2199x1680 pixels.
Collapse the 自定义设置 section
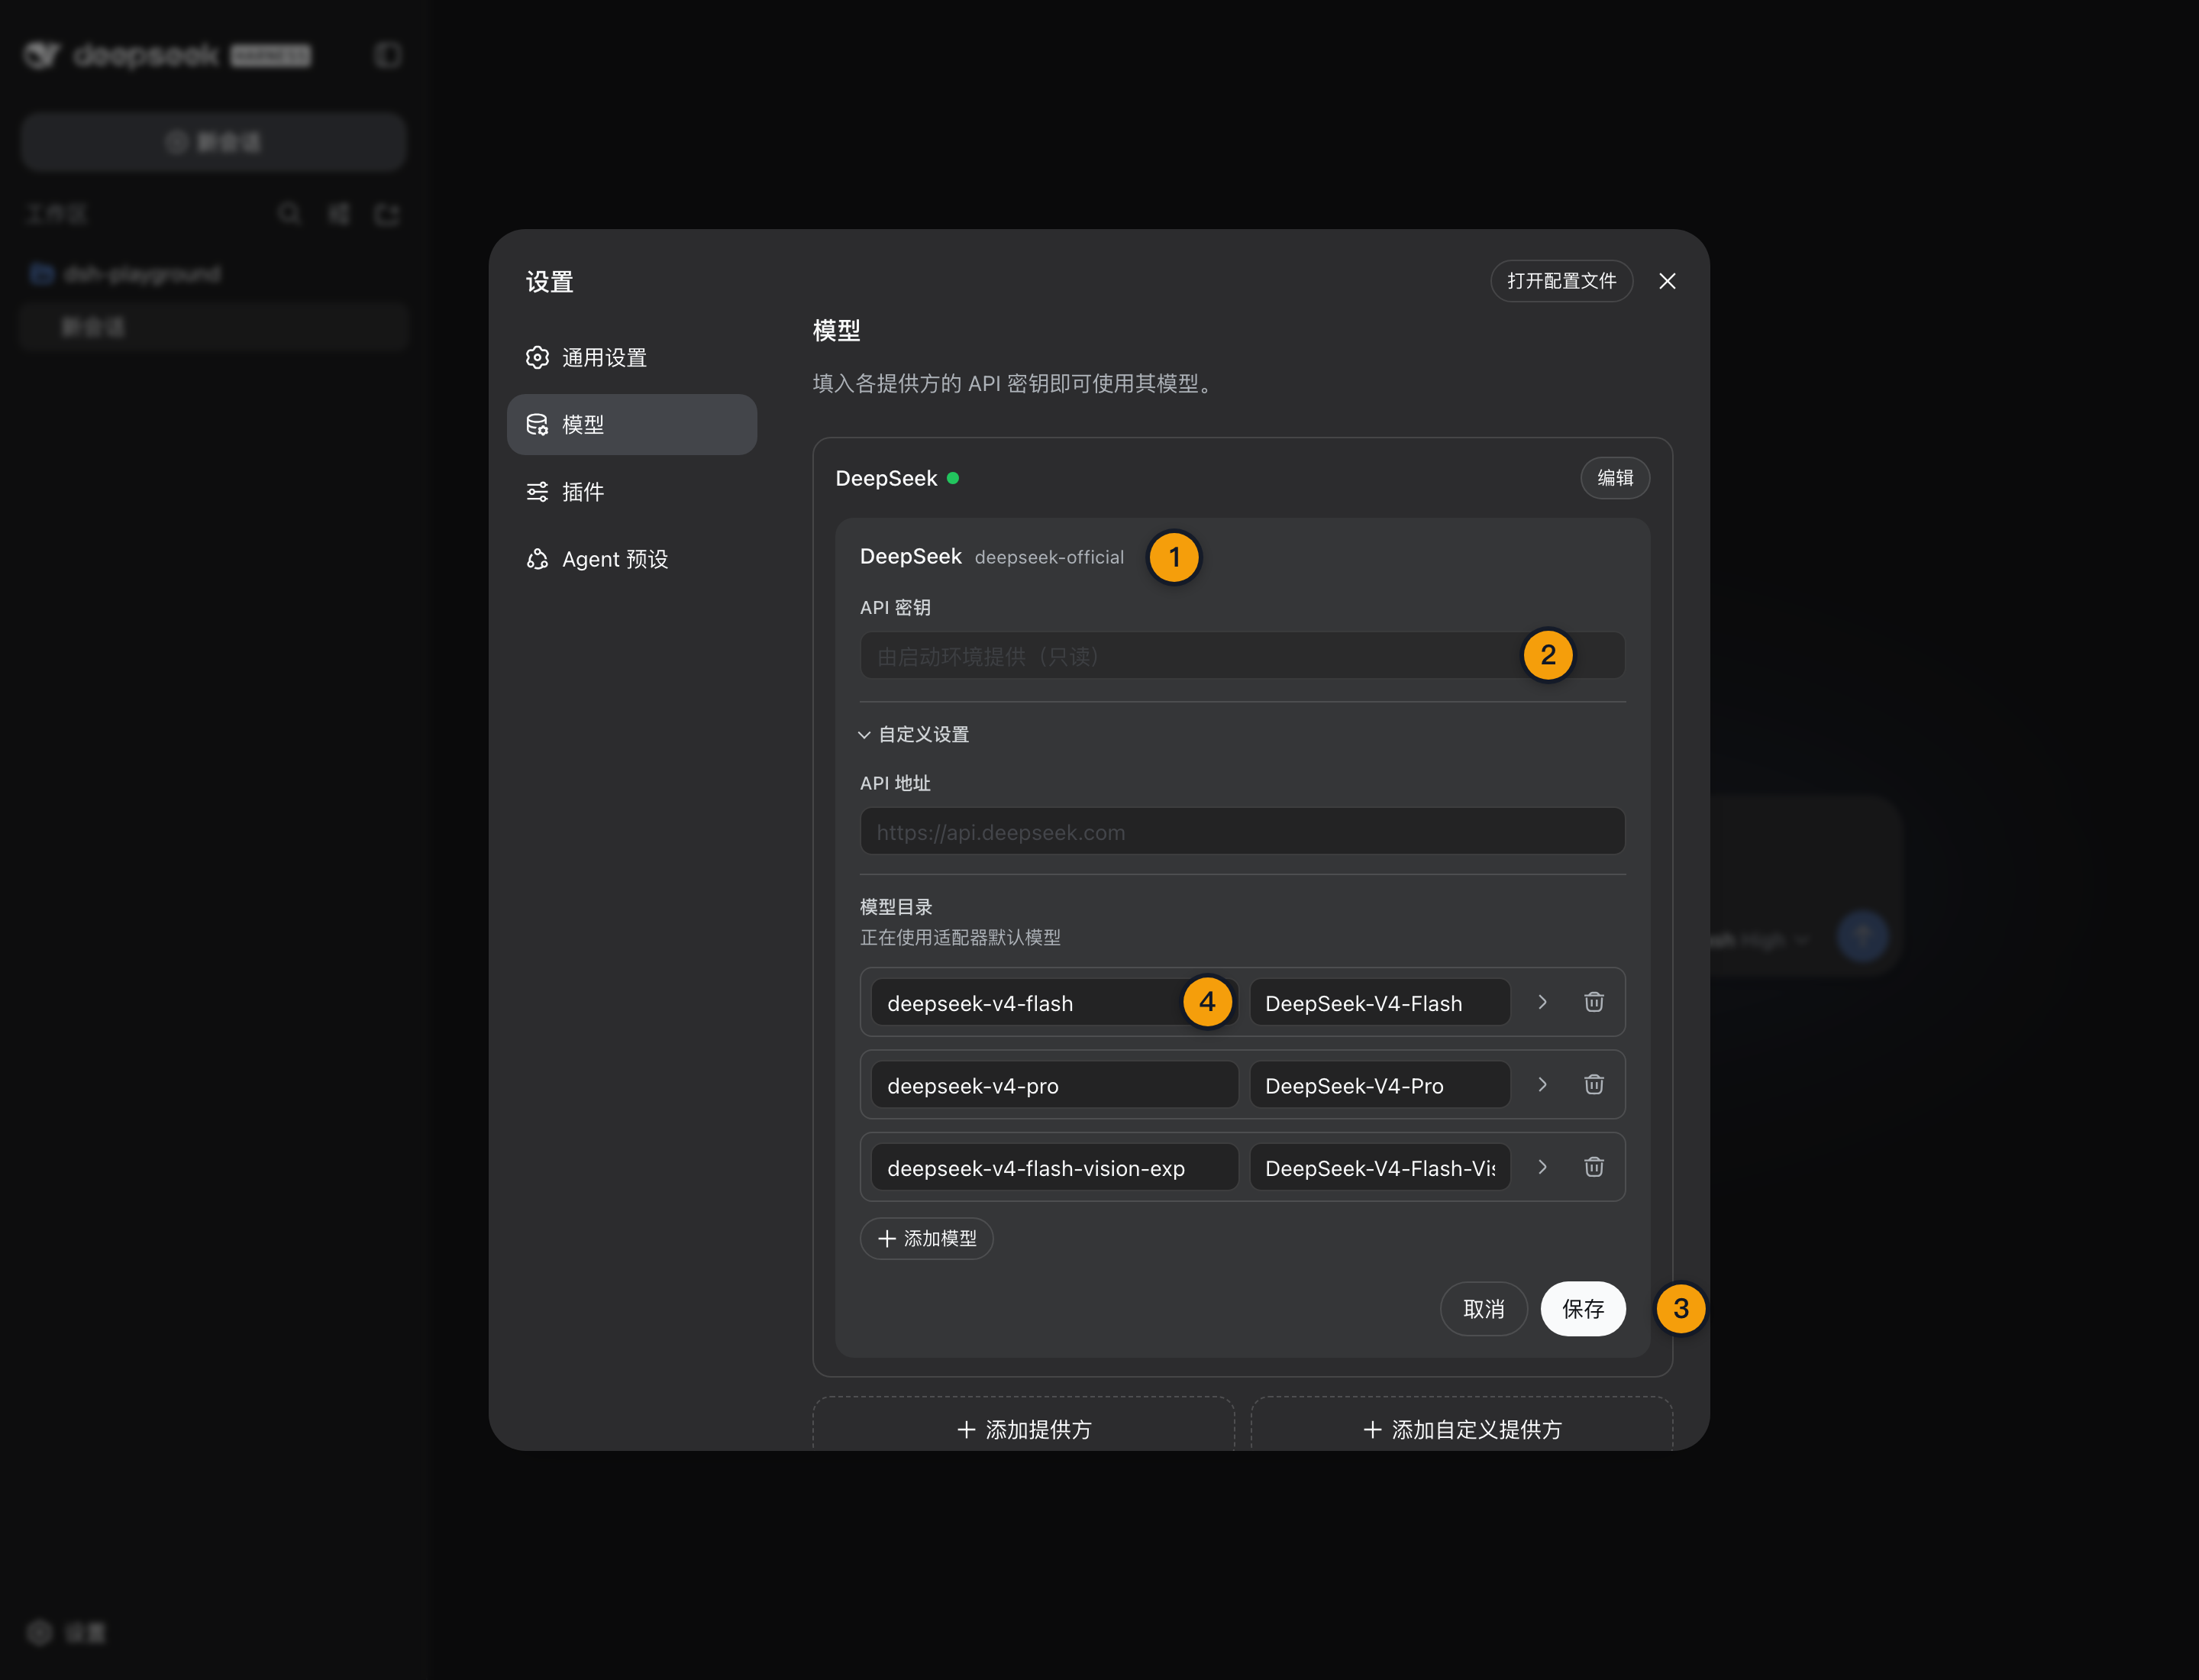coord(913,734)
